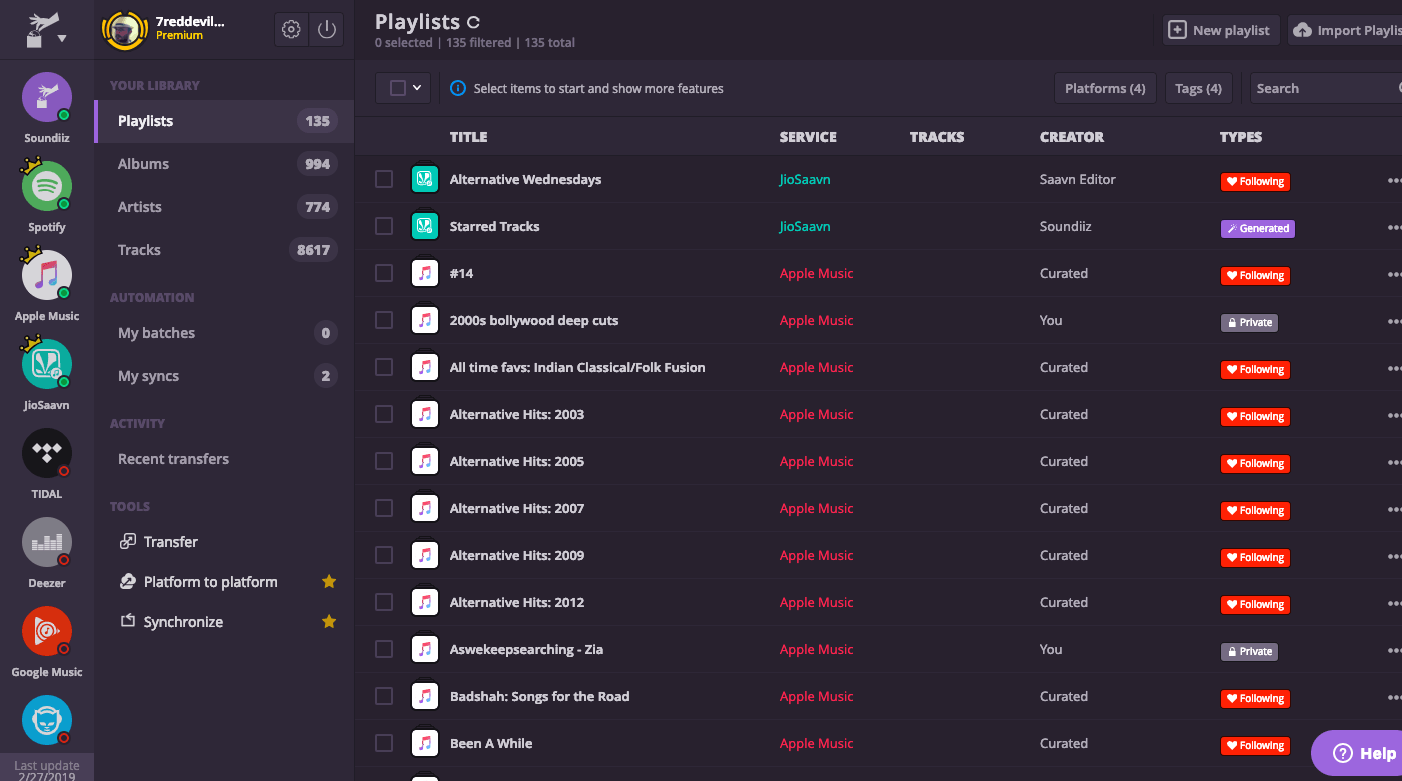Tick the checkbox for Starred Tracks
This screenshot has height=781, width=1402.
pyautogui.click(x=383, y=226)
